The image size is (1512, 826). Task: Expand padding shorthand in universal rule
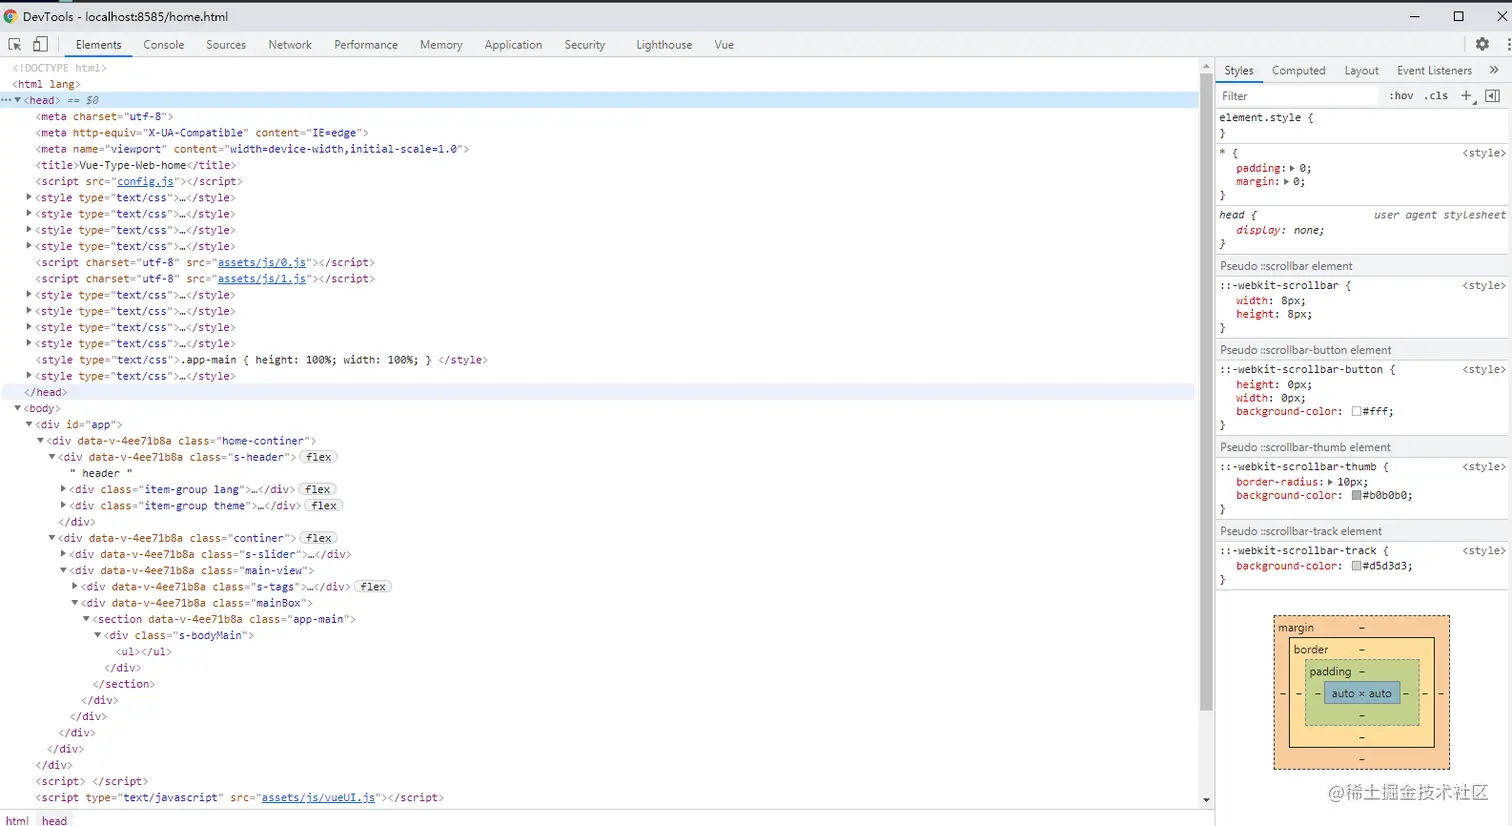click(x=1292, y=168)
